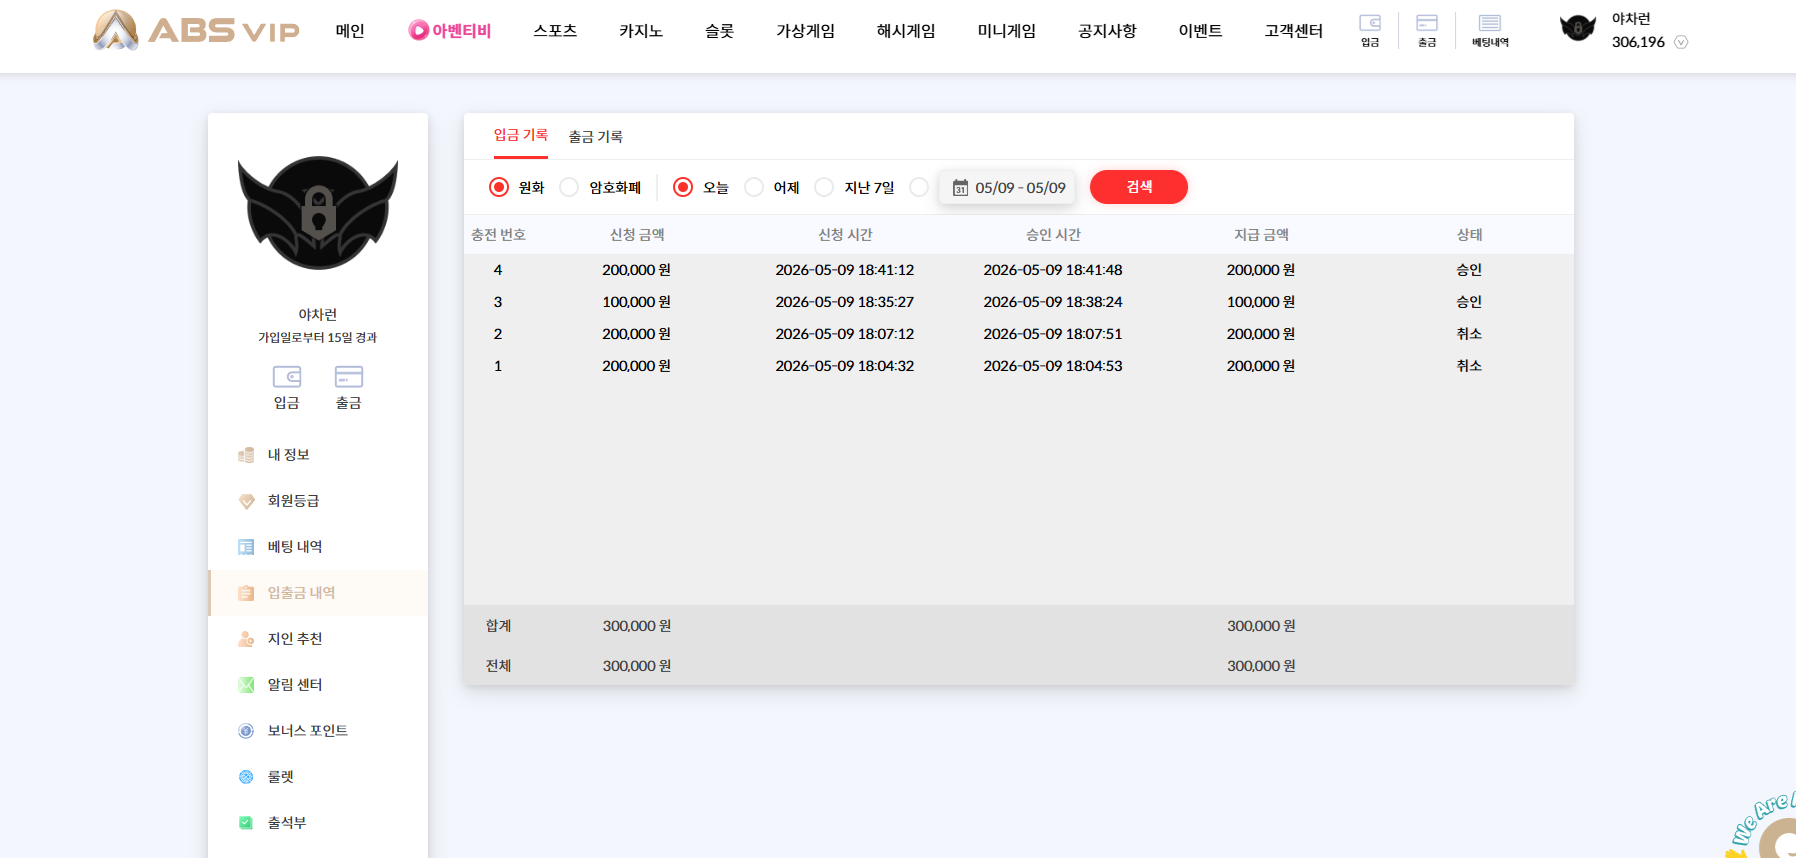Click the ABS VIP logo

pos(197,30)
